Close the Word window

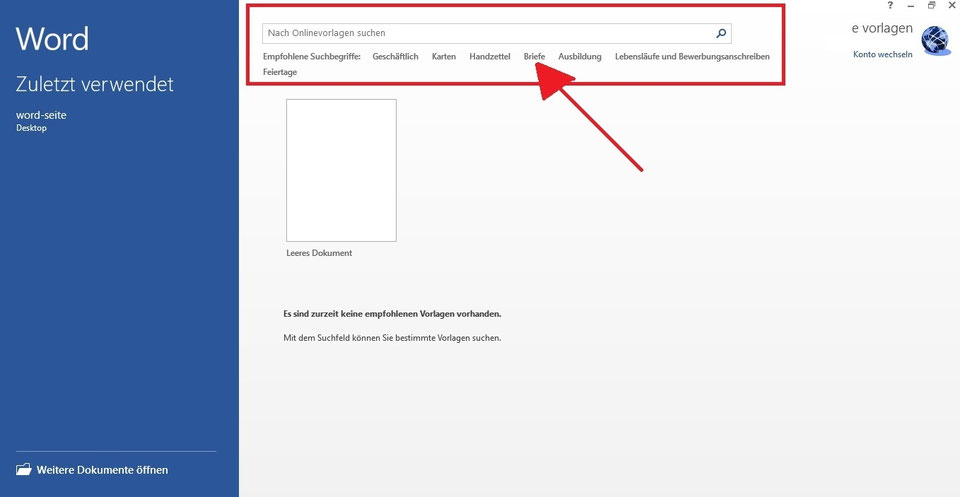(x=951, y=6)
